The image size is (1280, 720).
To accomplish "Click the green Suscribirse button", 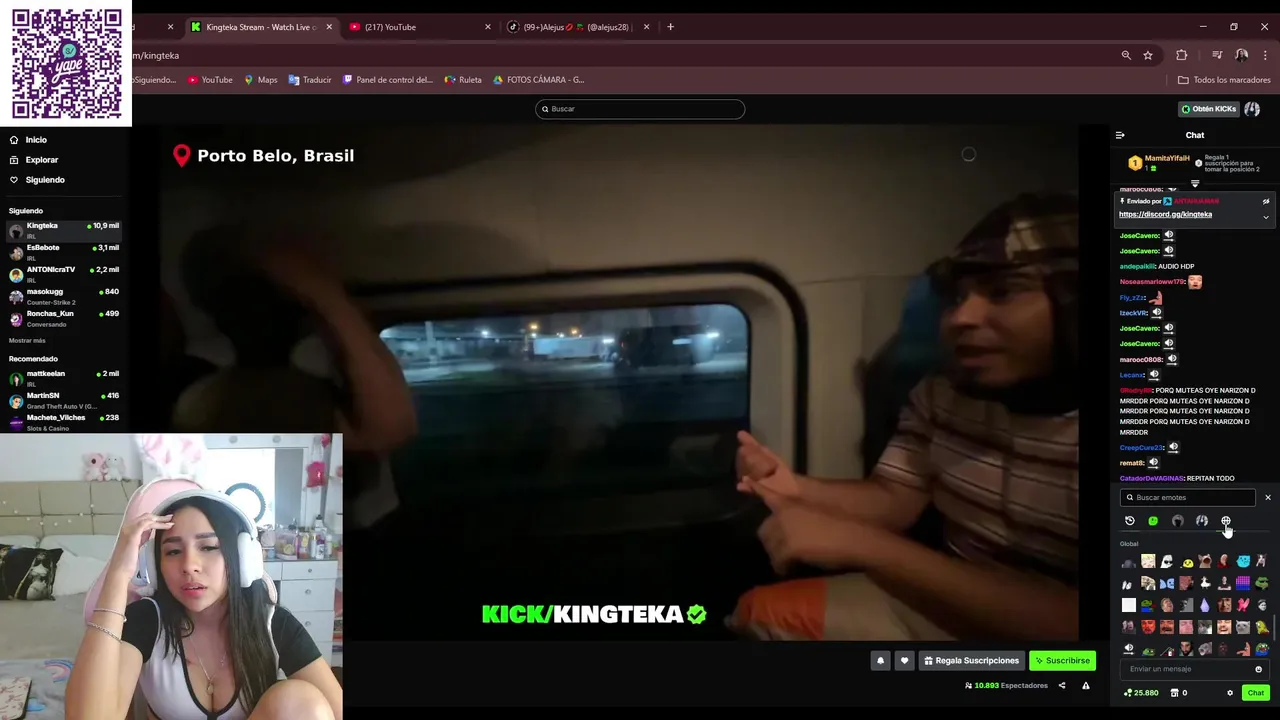I will (1062, 661).
